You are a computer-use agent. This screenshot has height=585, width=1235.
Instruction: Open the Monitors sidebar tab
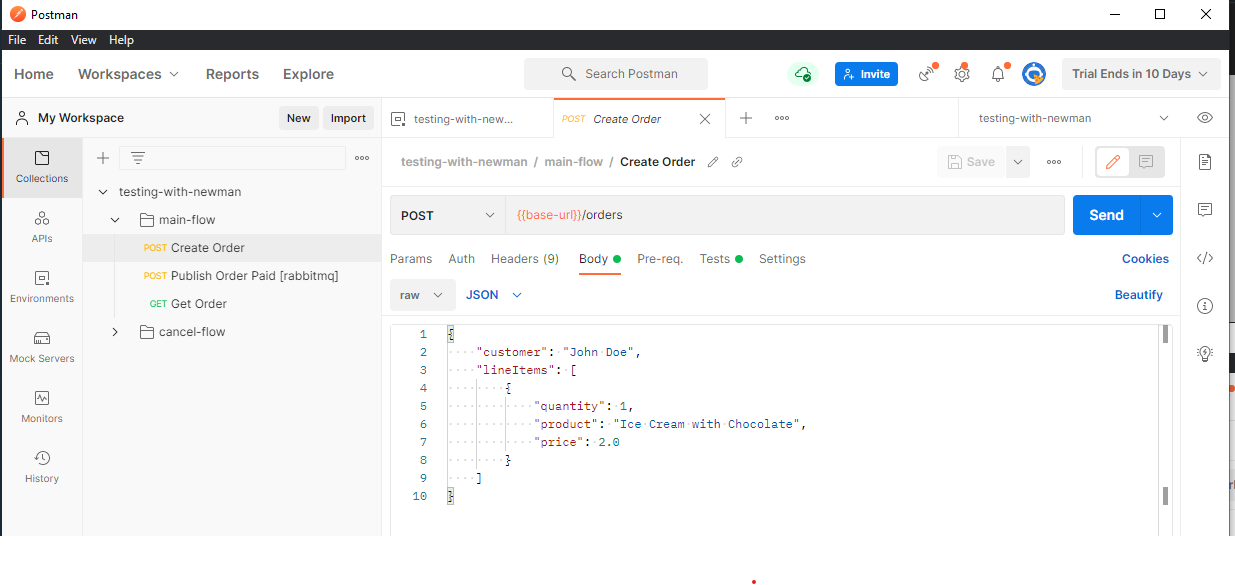(x=42, y=406)
